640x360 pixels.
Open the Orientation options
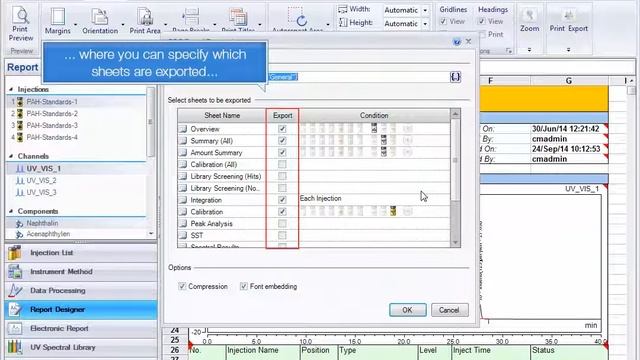click(x=100, y=21)
